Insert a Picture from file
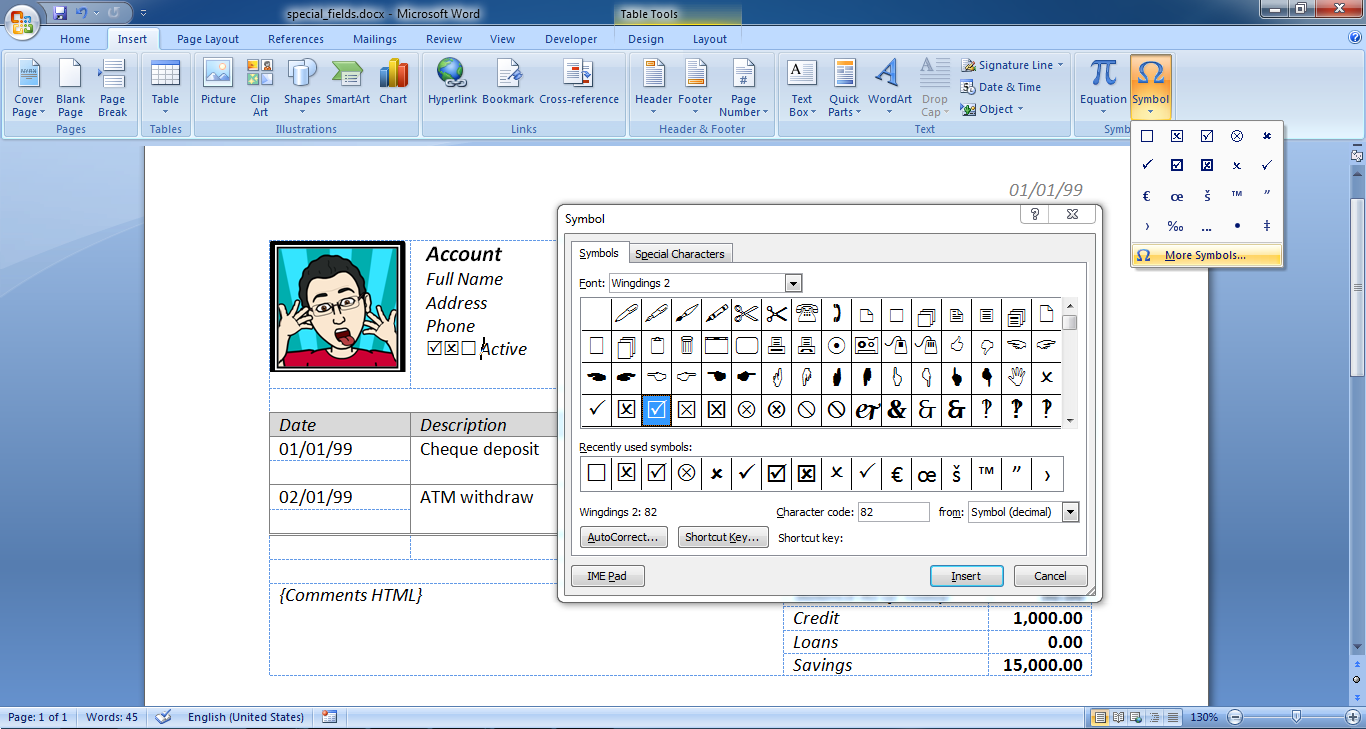 (x=218, y=82)
